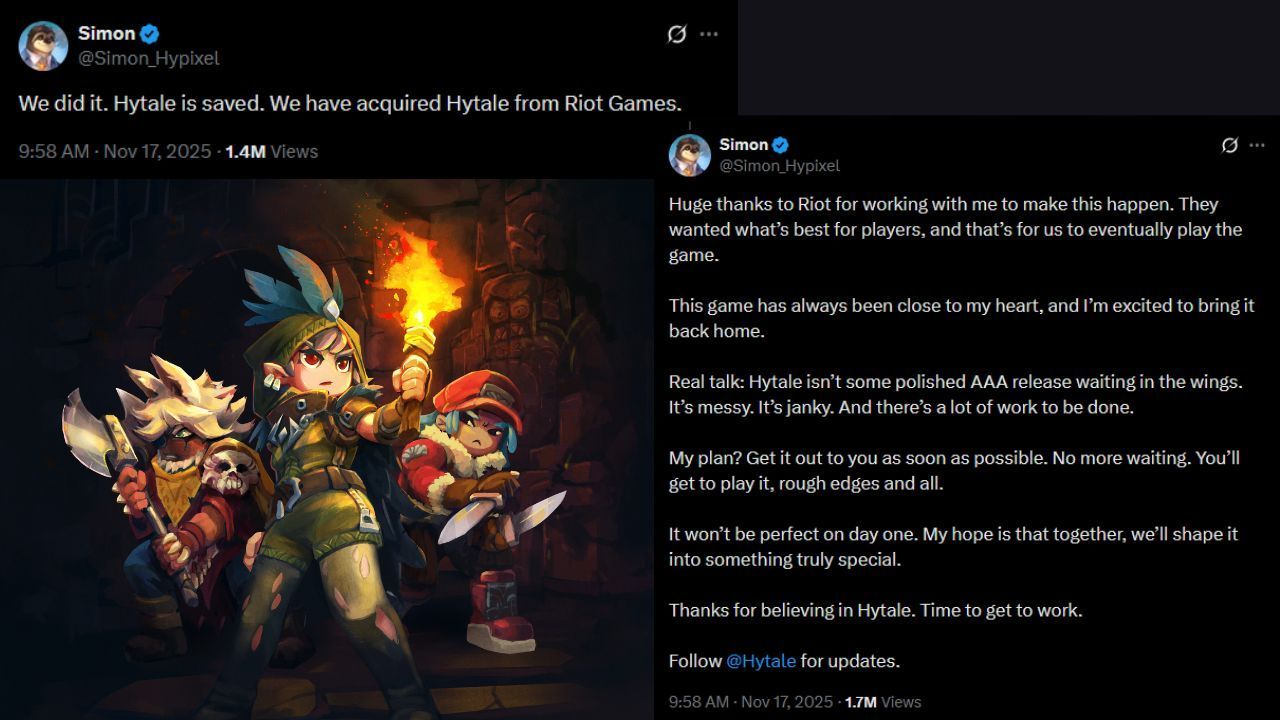Click the name Simon on the 'We did it' tweet

tap(106, 34)
